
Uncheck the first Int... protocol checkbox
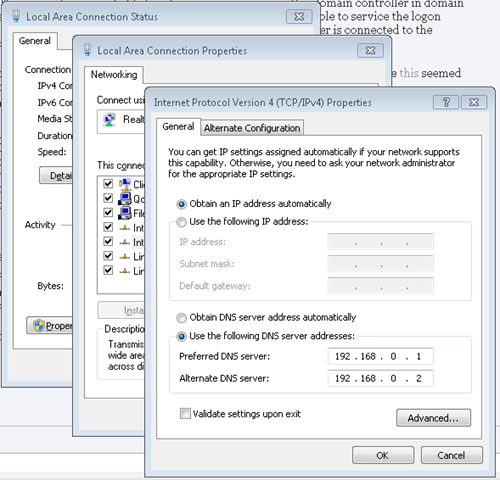pos(108,227)
